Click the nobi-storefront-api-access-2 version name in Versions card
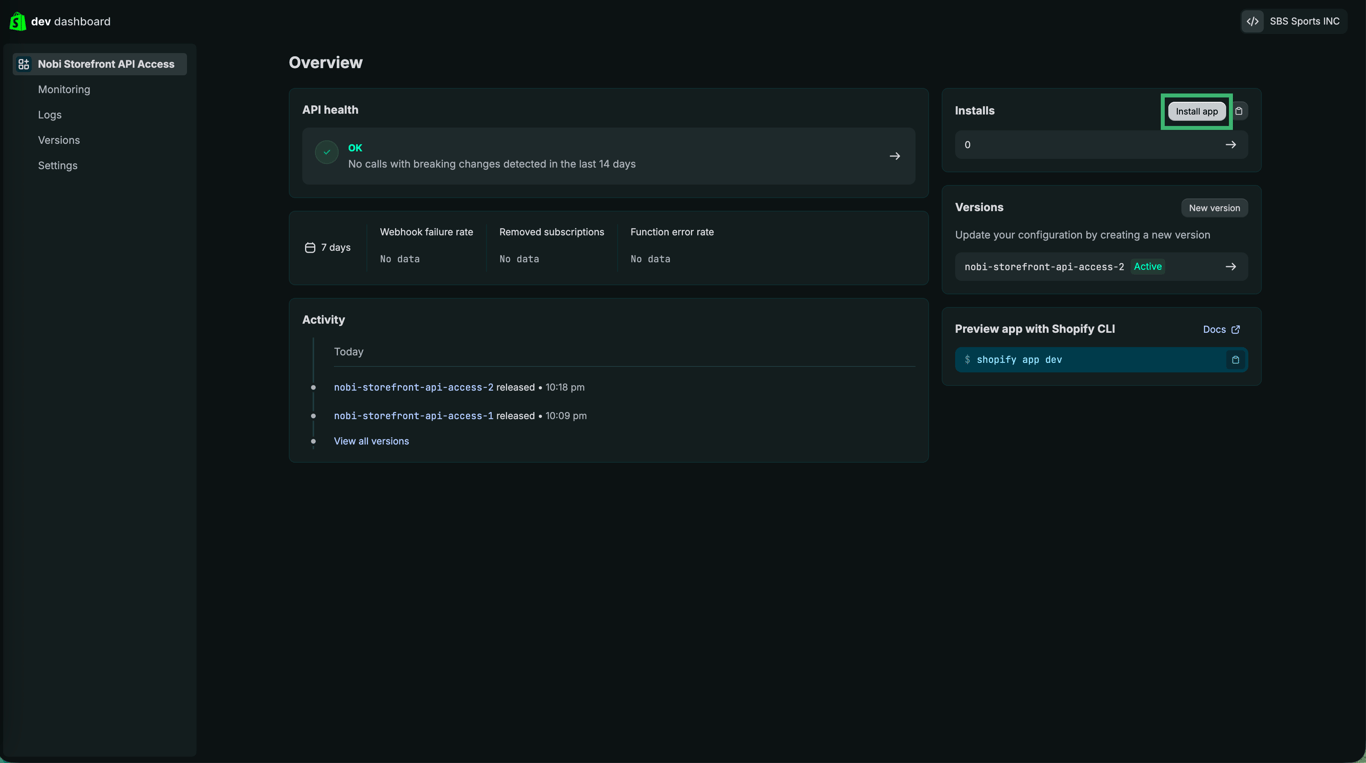Viewport: 1366px width, 763px height. click(1044, 267)
